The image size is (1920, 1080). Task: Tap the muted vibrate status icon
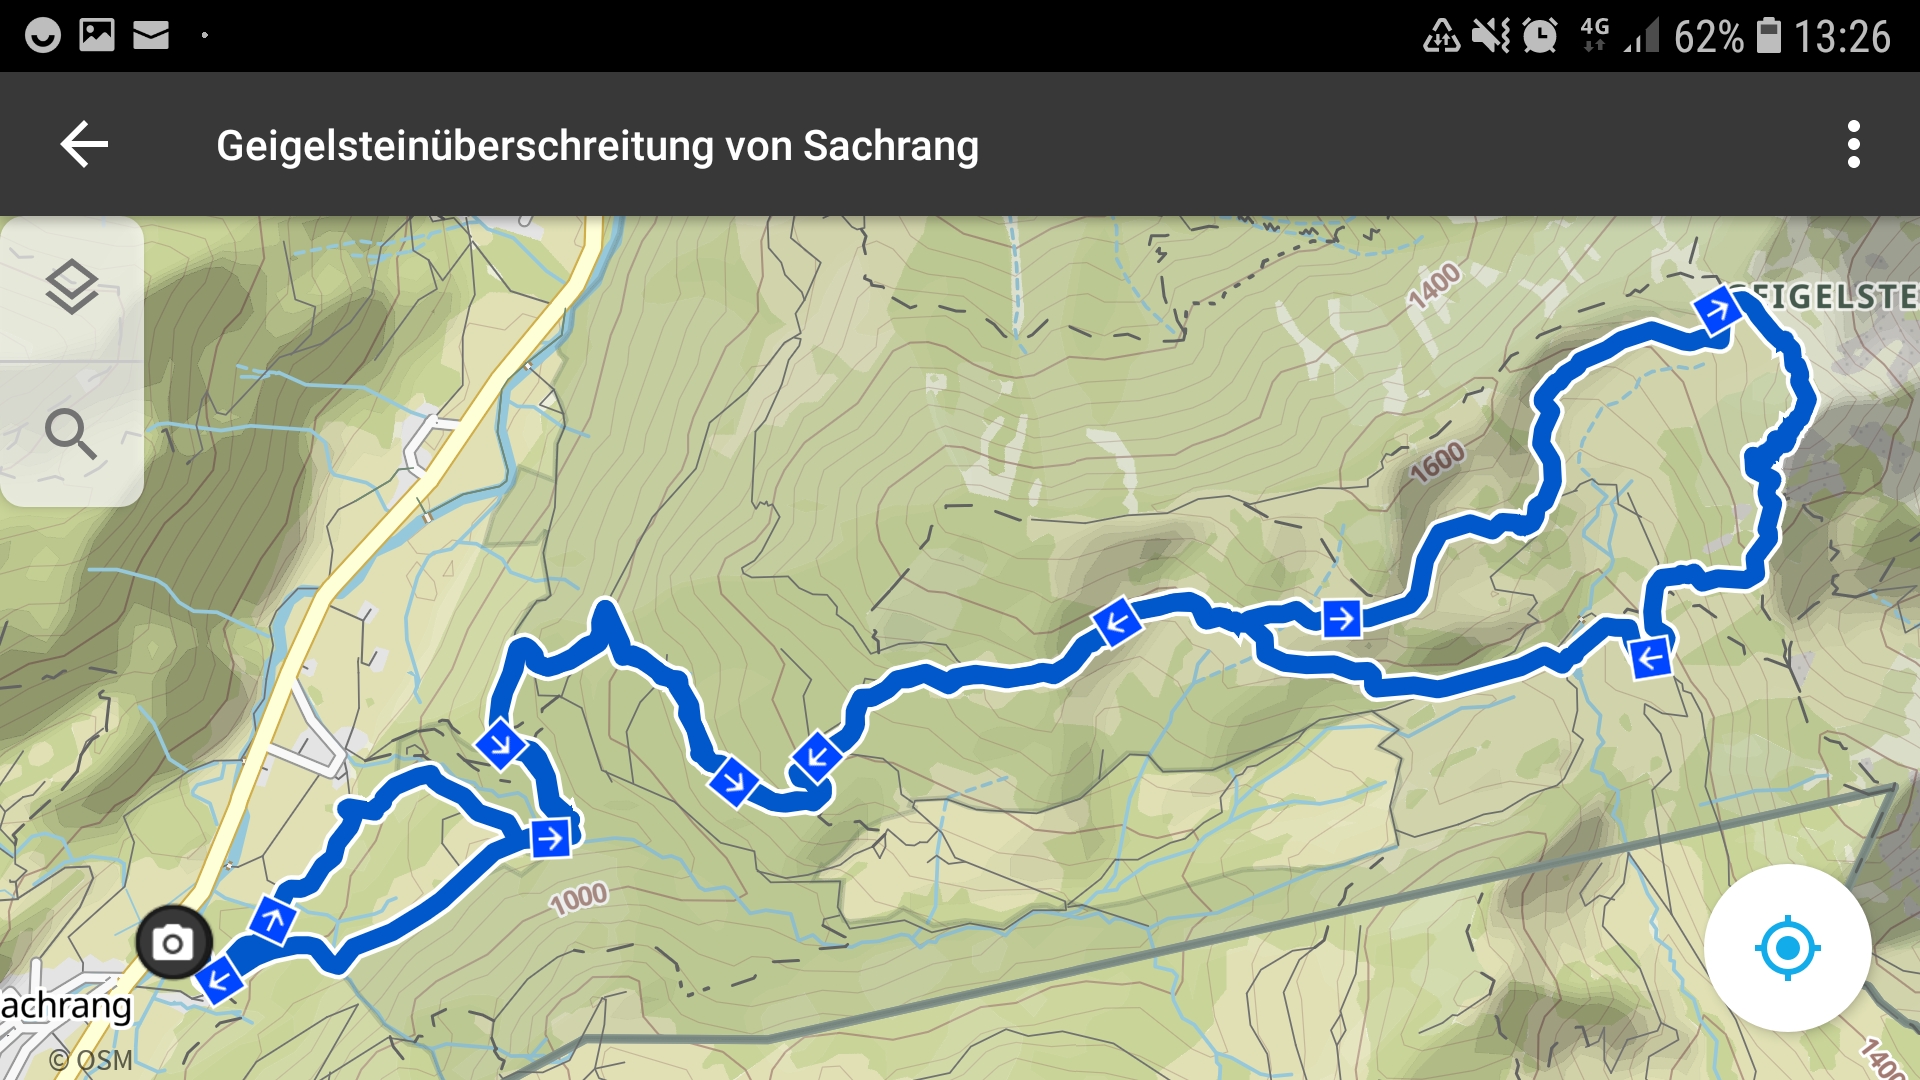1490,36
